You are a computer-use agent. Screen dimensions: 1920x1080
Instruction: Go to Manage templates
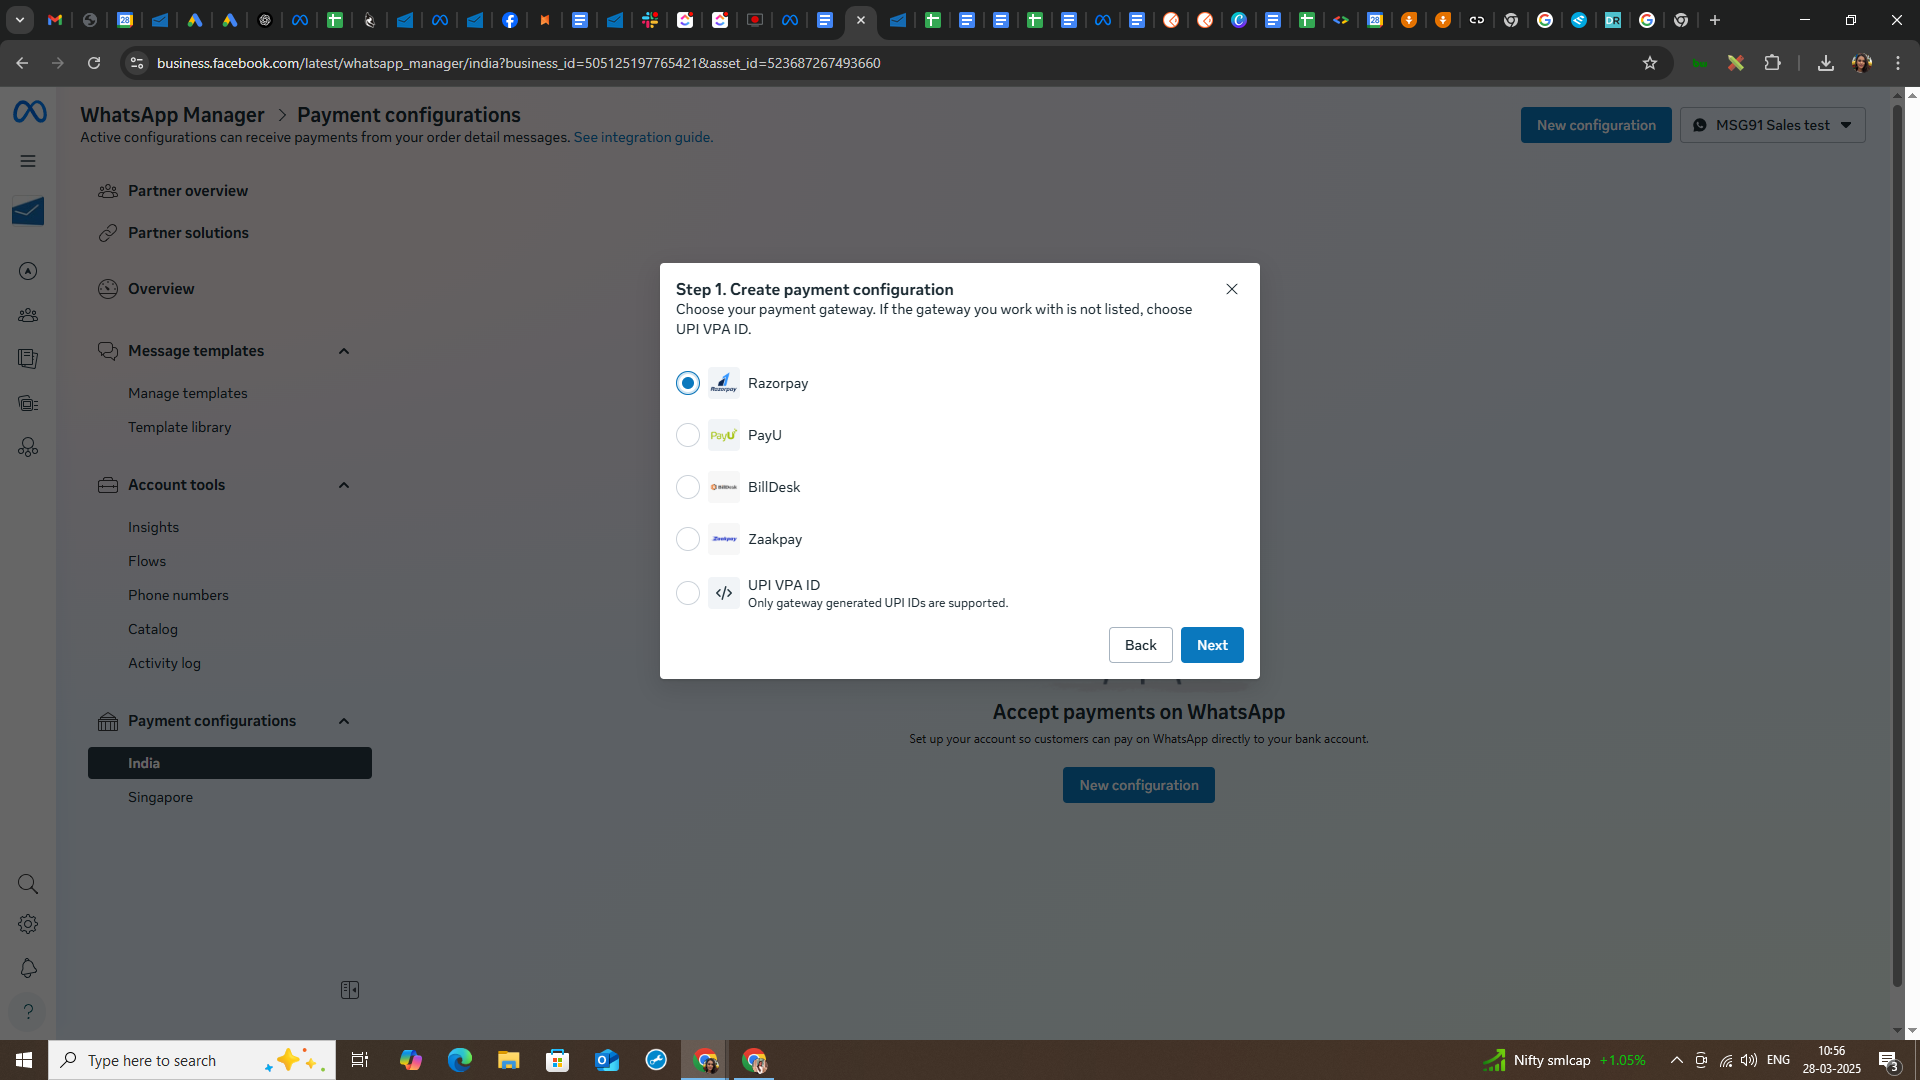click(187, 393)
